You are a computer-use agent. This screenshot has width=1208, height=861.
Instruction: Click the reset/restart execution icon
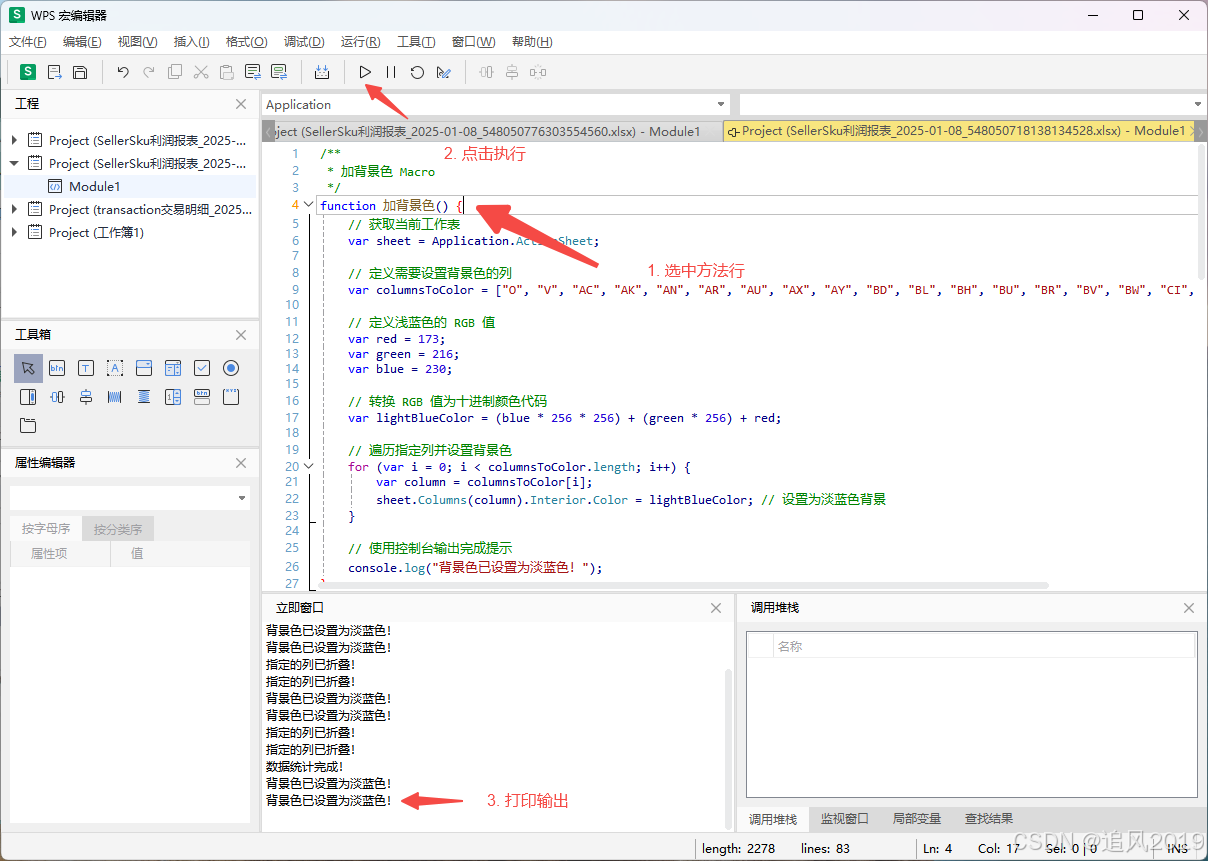click(x=417, y=72)
